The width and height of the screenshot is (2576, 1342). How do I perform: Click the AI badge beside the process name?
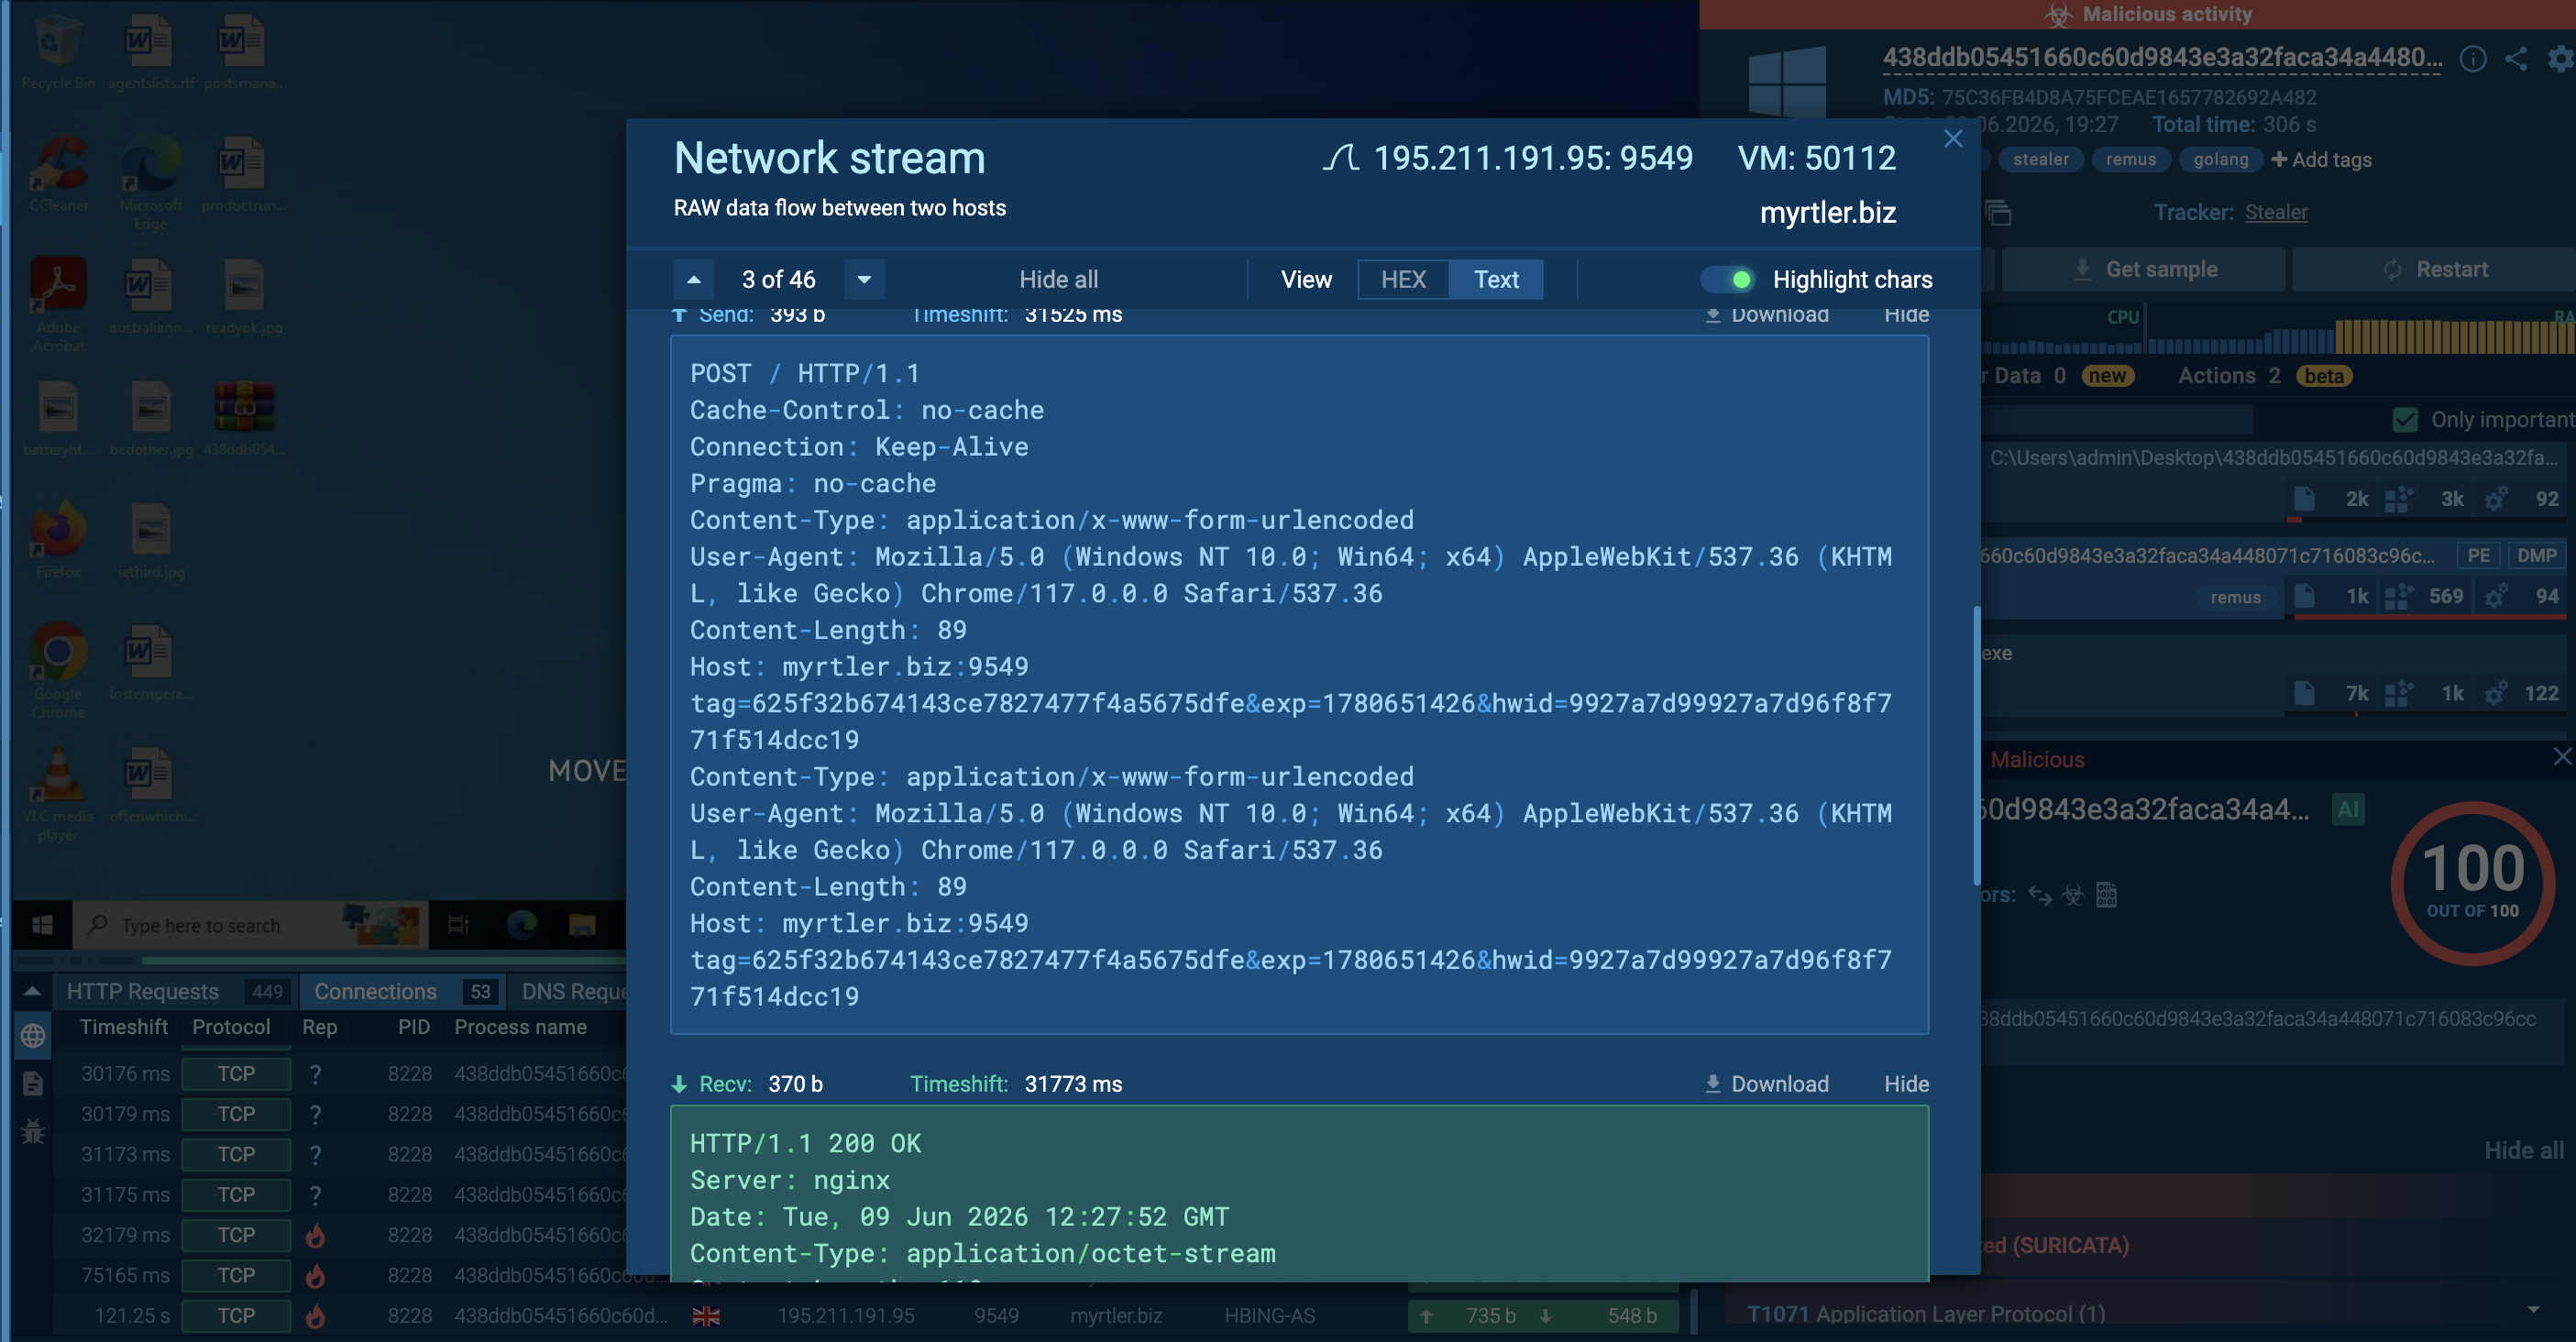click(2348, 809)
